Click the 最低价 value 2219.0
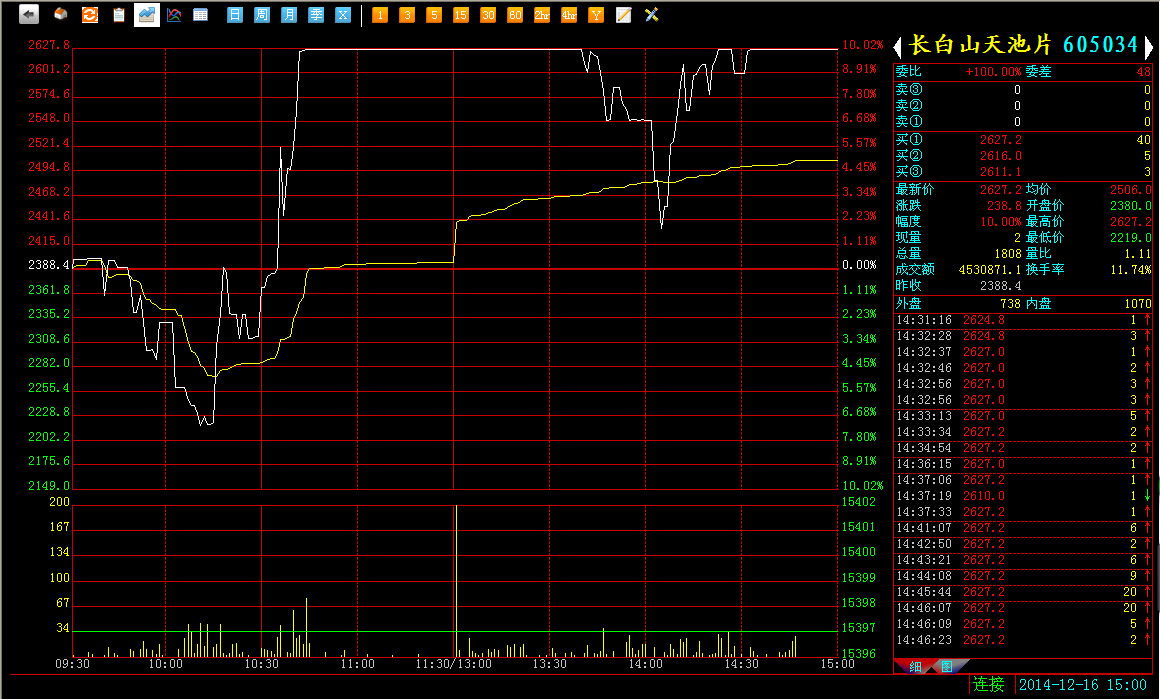 click(1130, 237)
